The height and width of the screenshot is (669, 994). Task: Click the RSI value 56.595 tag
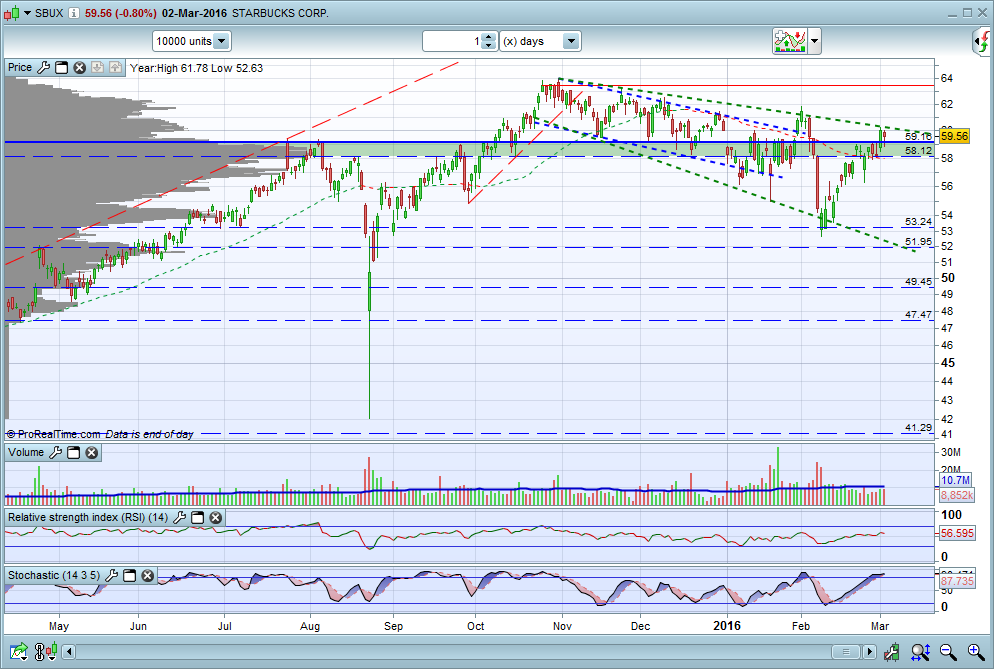pos(957,533)
